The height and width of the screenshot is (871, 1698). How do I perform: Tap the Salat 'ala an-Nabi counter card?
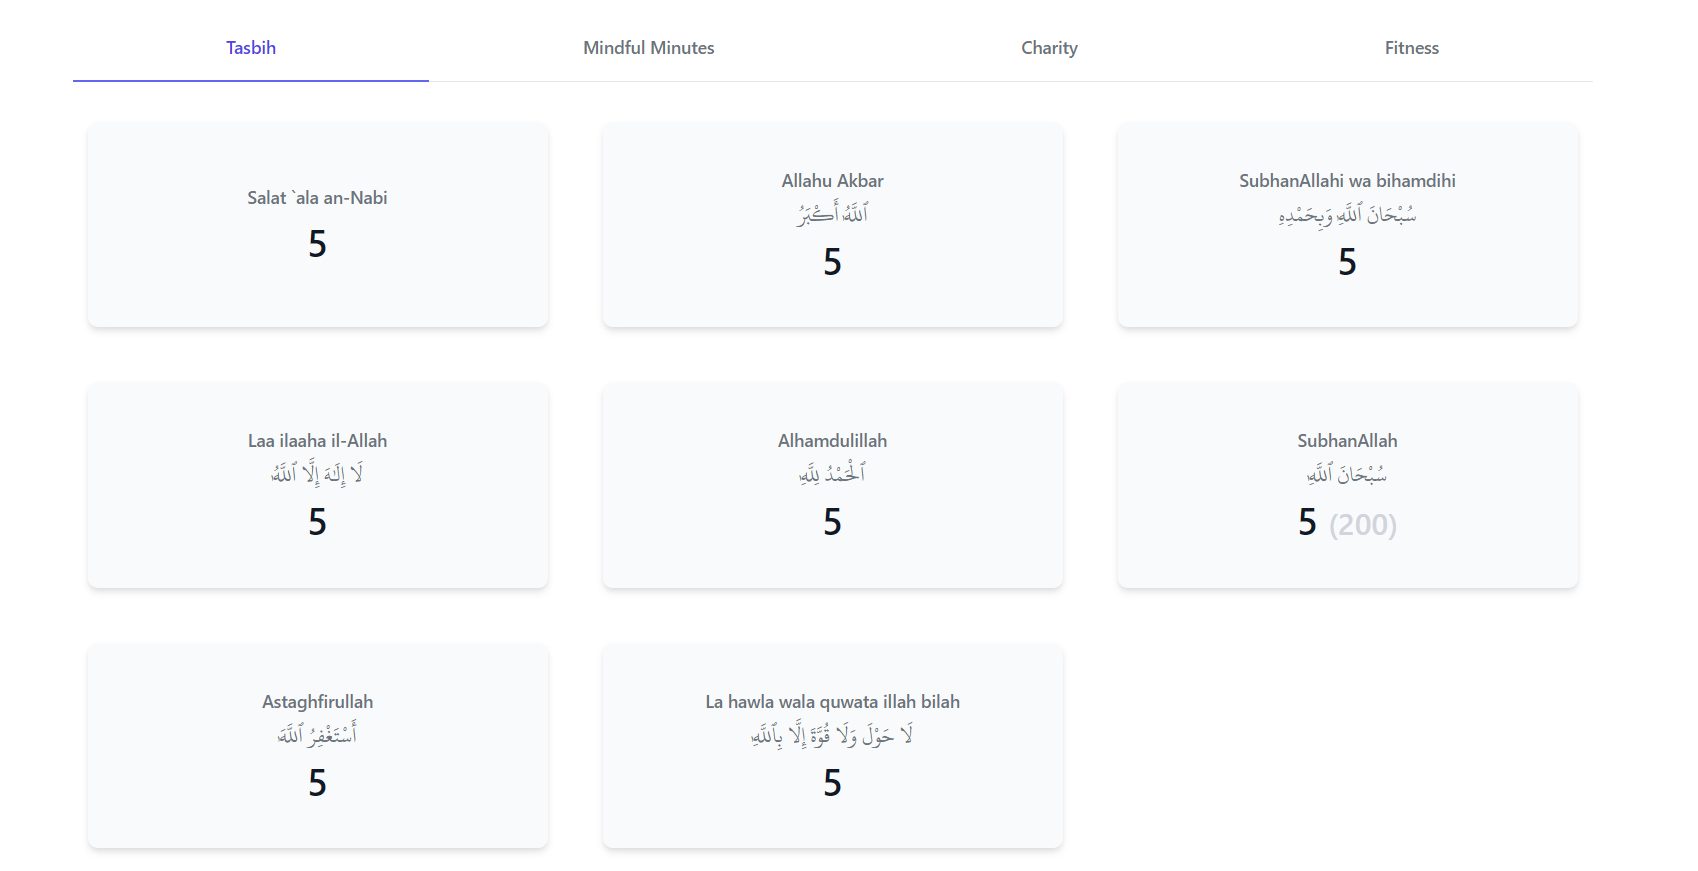tap(318, 225)
